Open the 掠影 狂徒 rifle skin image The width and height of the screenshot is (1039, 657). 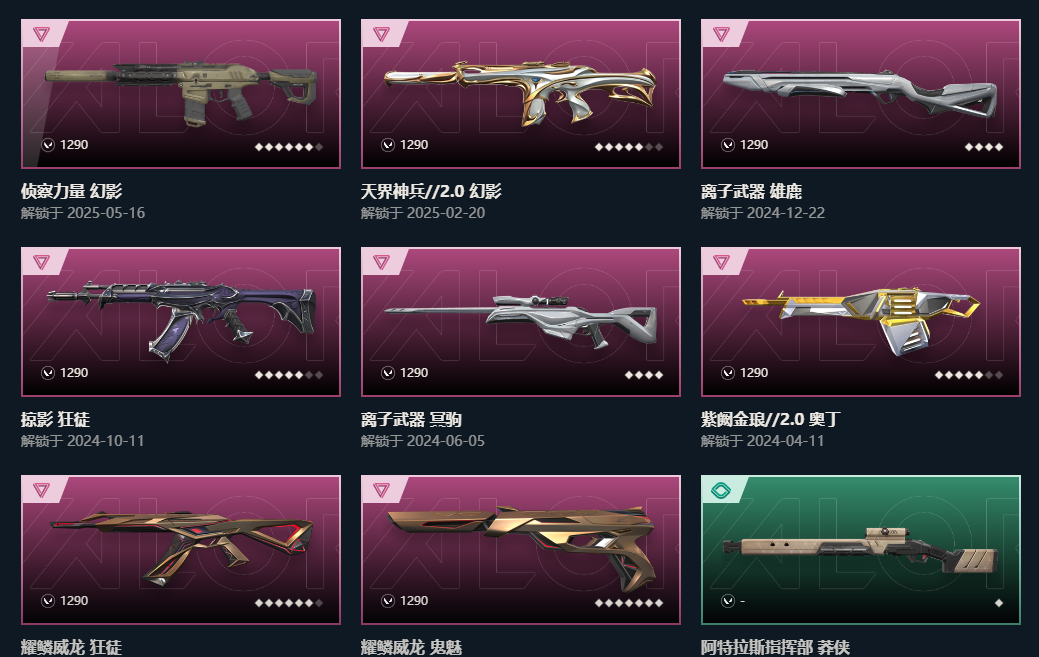coord(181,322)
